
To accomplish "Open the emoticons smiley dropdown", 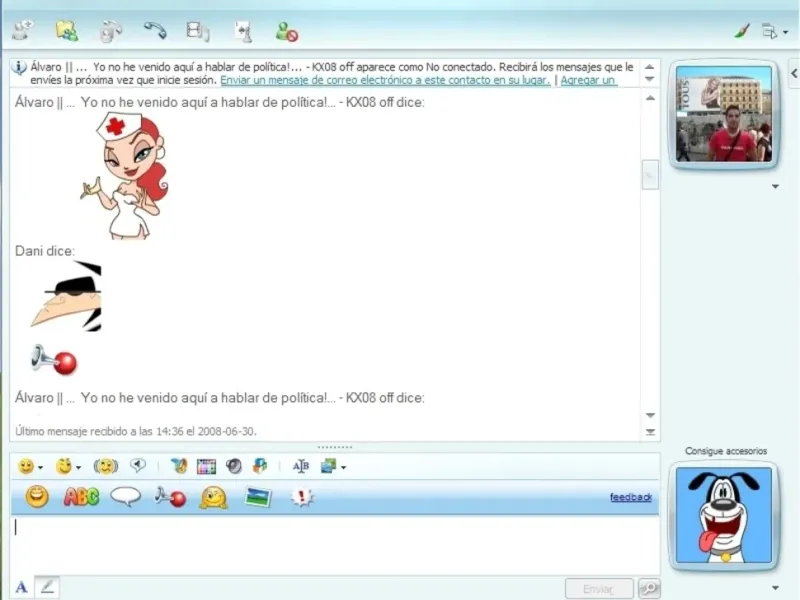I will coord(30,466).
